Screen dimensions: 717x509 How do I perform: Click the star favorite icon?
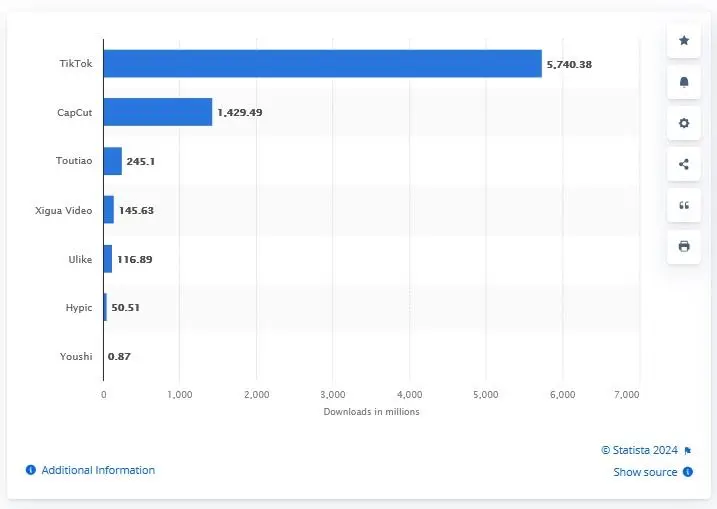pos(684,41)
